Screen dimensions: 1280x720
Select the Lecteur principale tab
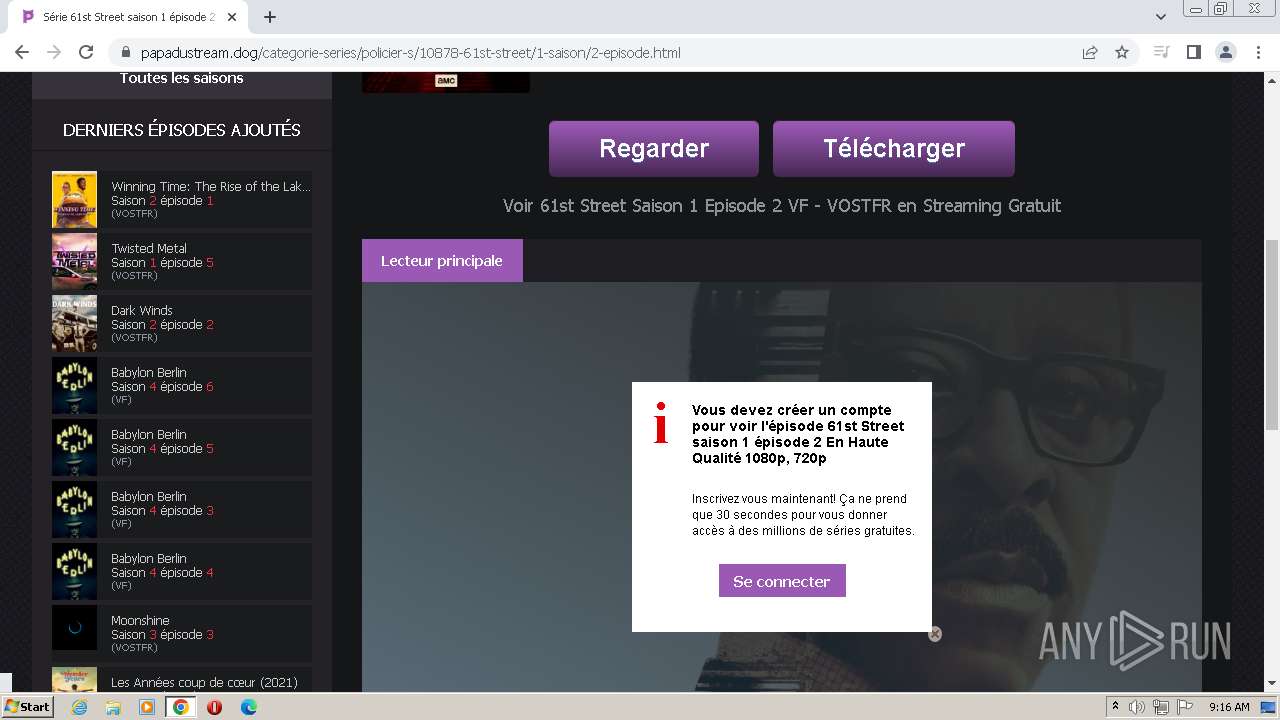tap(442, 261)
